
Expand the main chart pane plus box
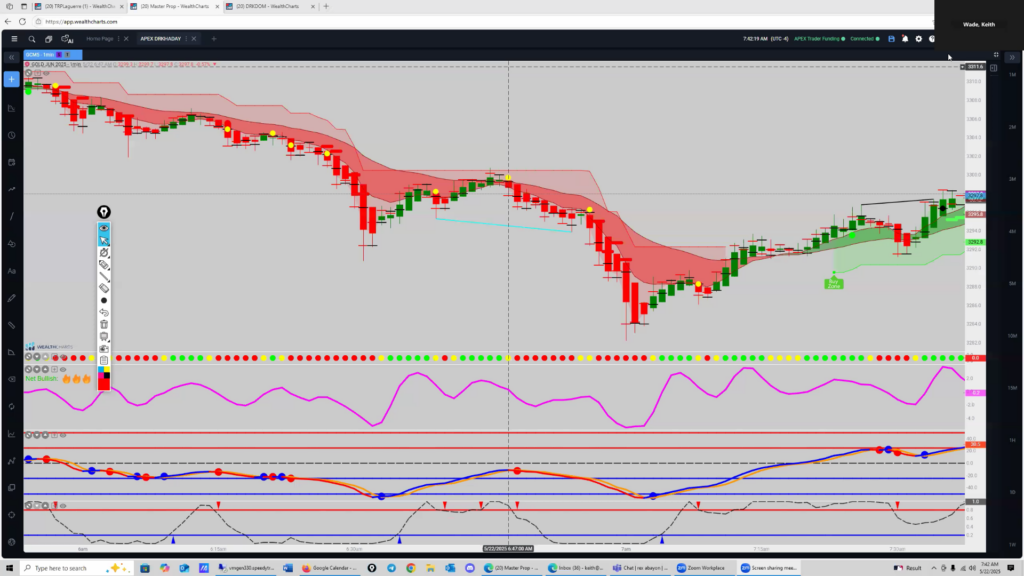(37, 73)
